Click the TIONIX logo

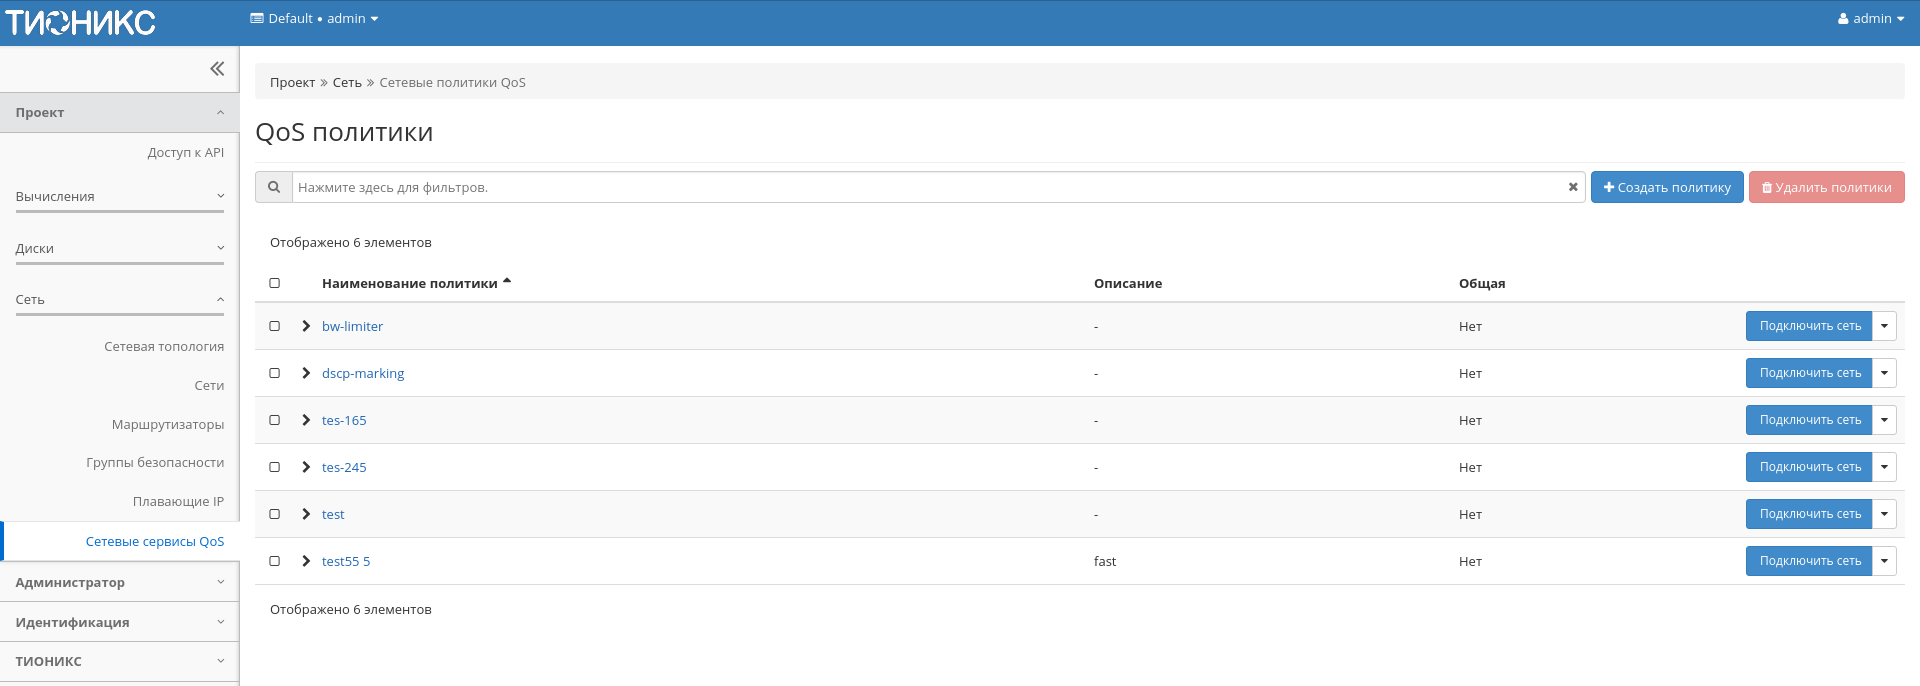coord(81,22)
